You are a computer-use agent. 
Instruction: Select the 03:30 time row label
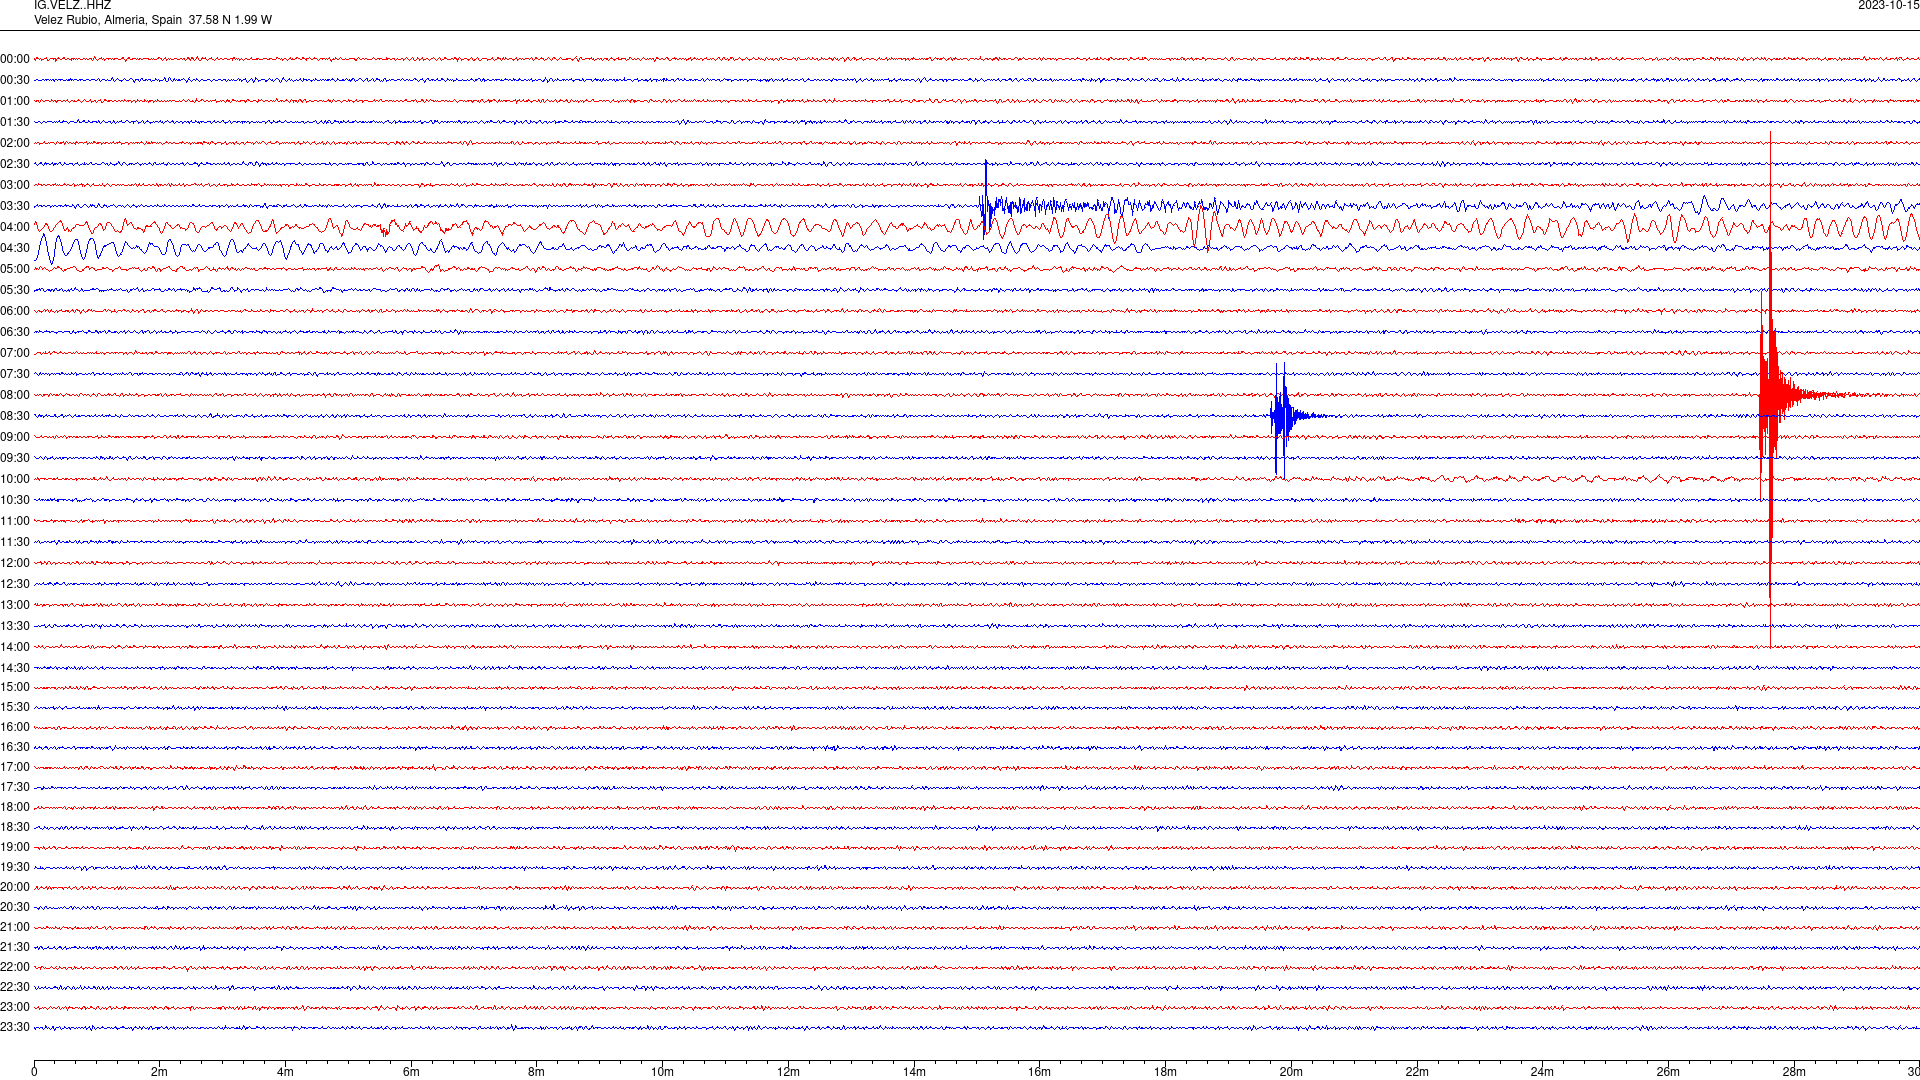click(x=15, y=207)
